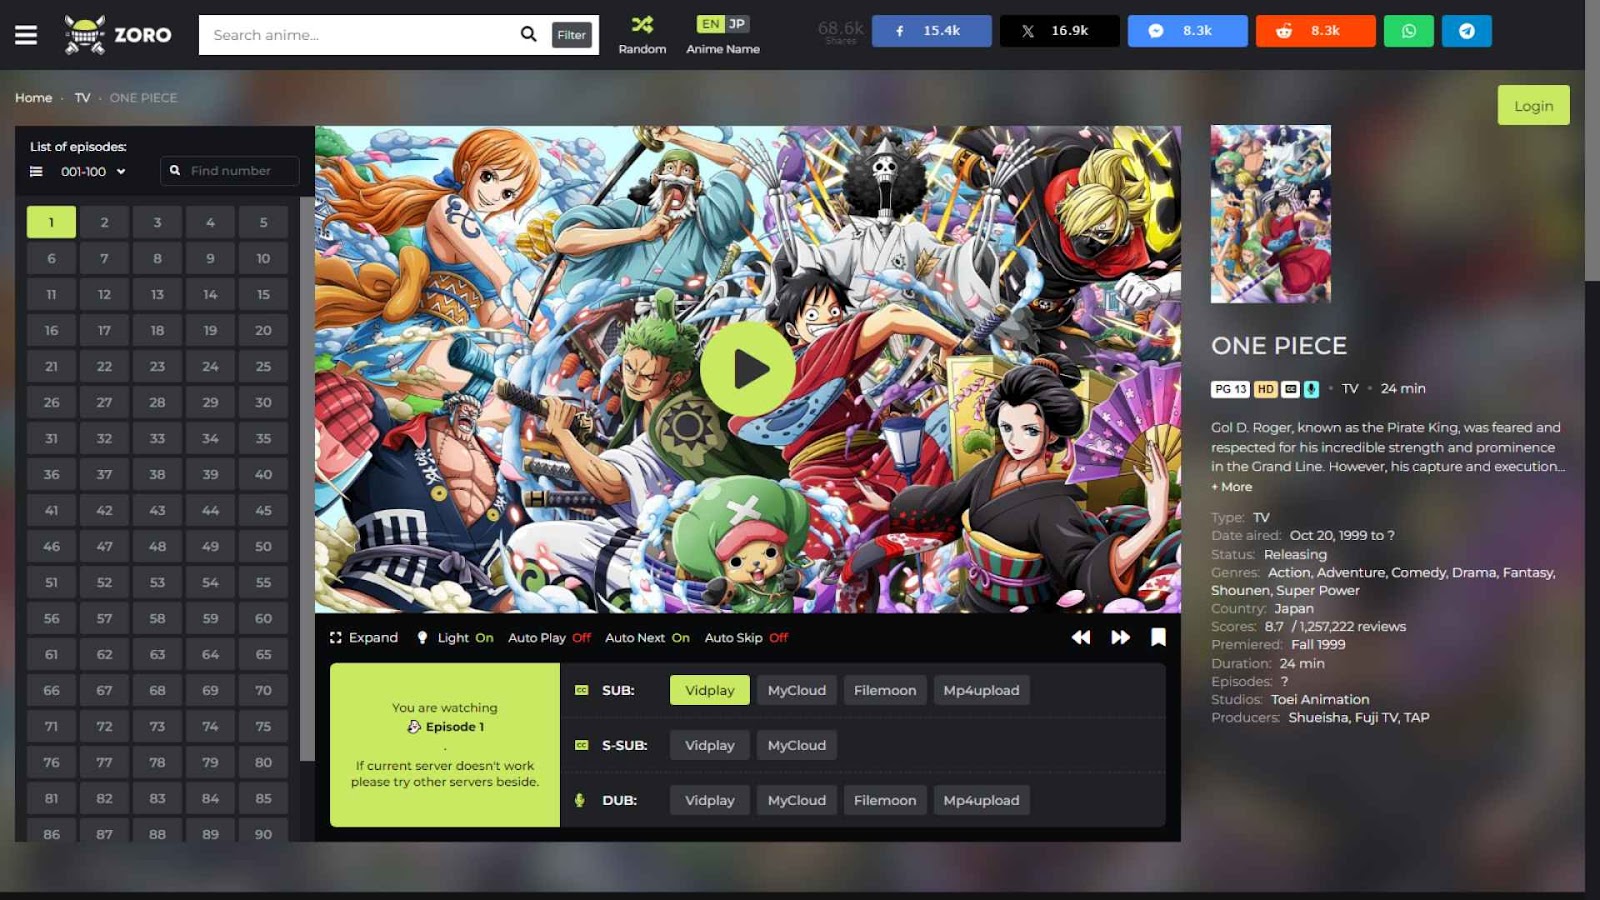Go to previous episode
This screenshot has width=1600, height=900.
click(1081, 637)
